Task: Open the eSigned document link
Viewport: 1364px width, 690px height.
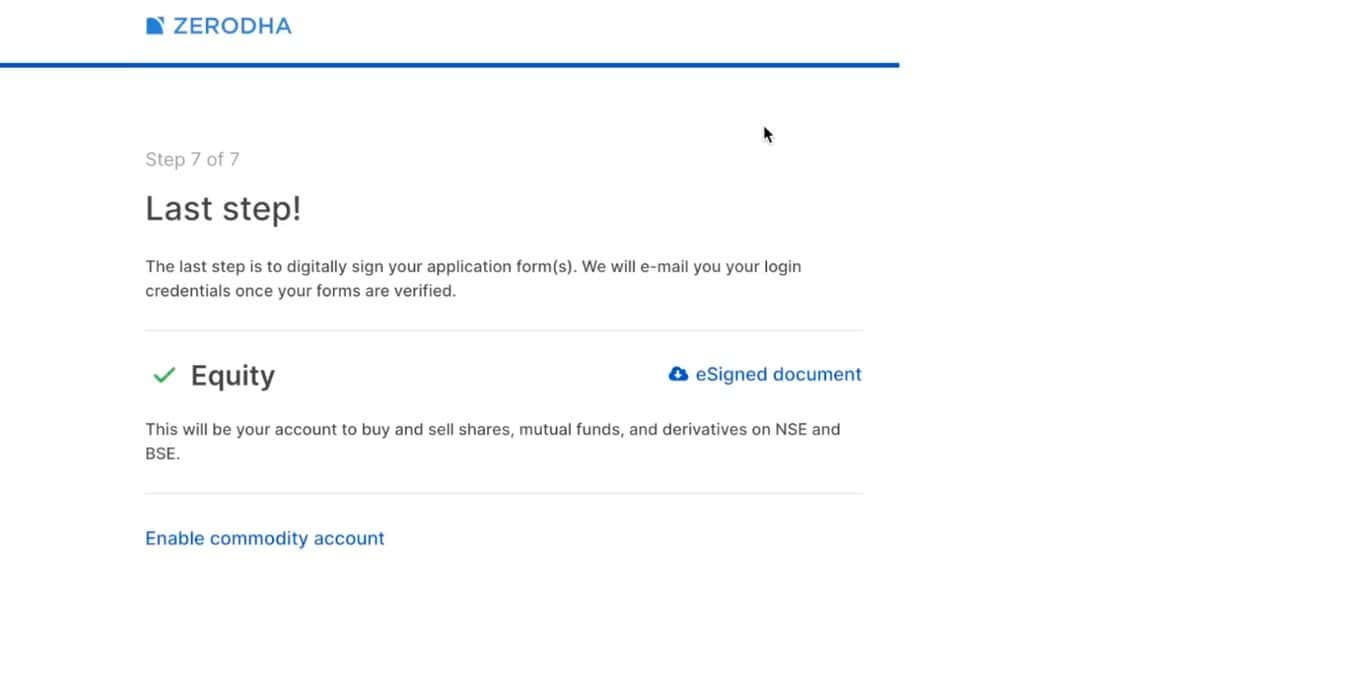Action: pos(778,373)
